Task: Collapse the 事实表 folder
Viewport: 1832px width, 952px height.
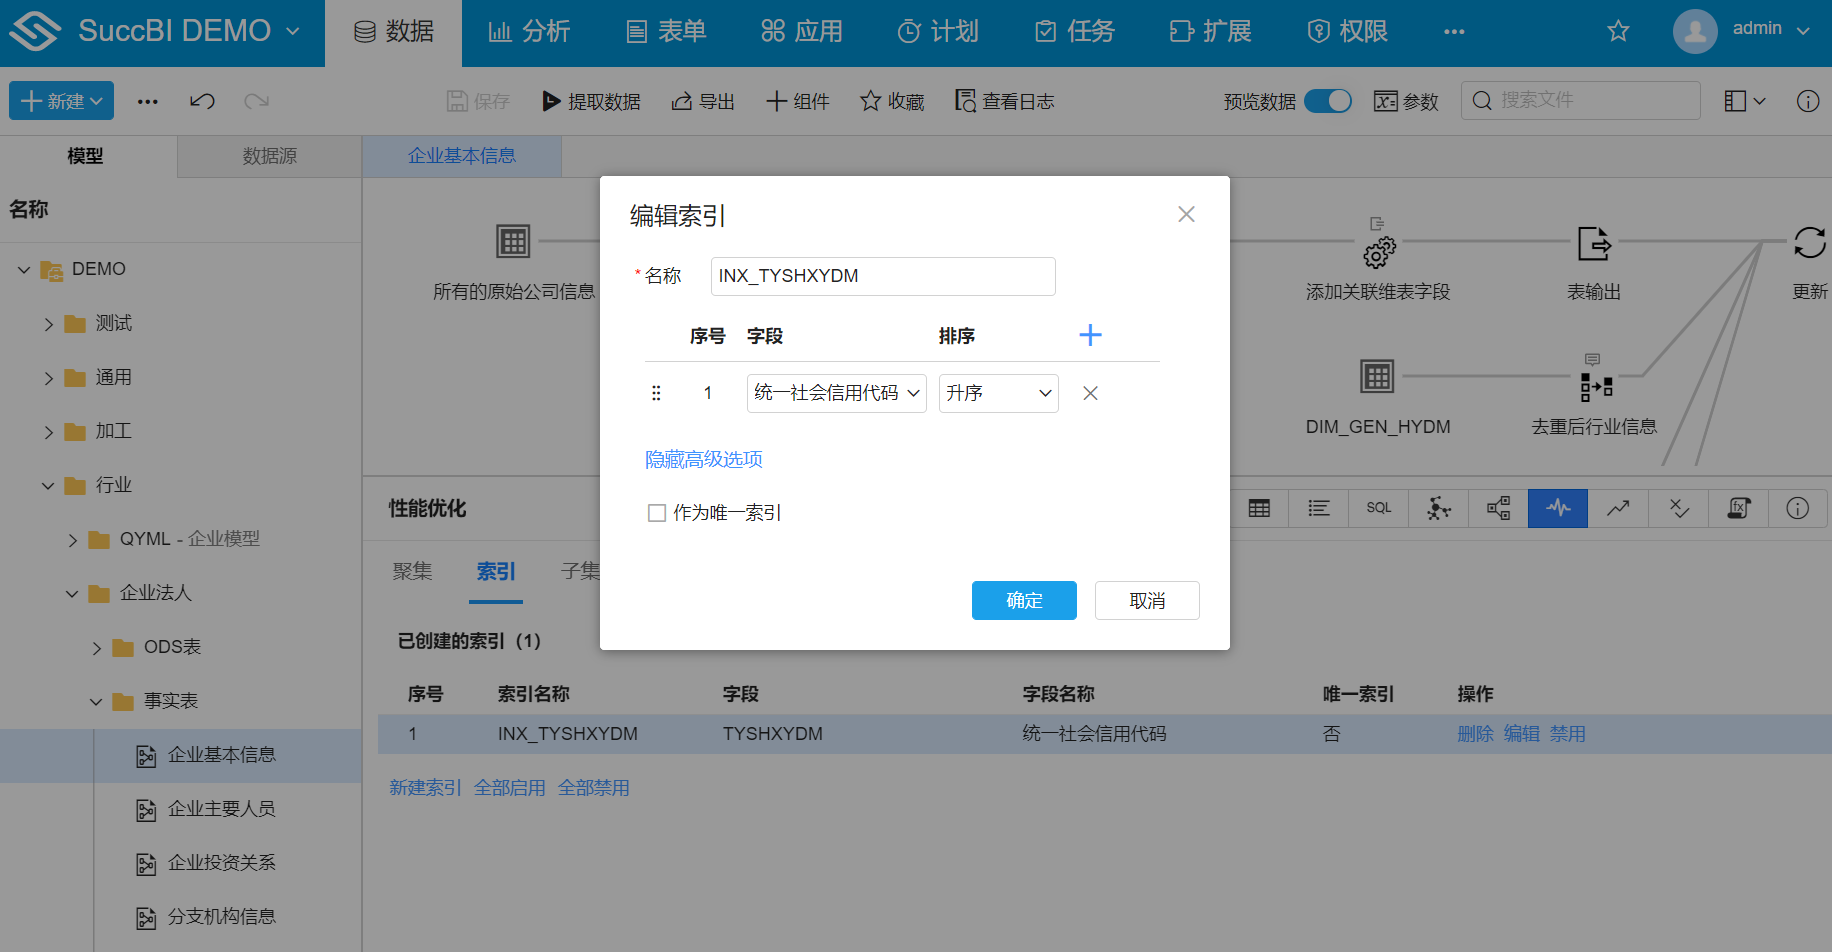Action: click(95, 701)
